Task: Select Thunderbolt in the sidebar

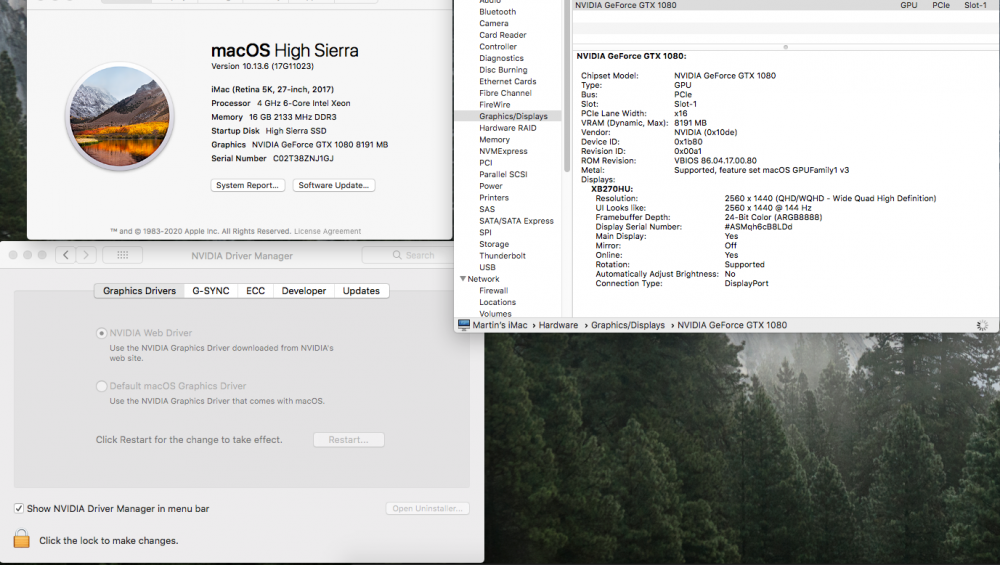Action: (x=502, y=256)
